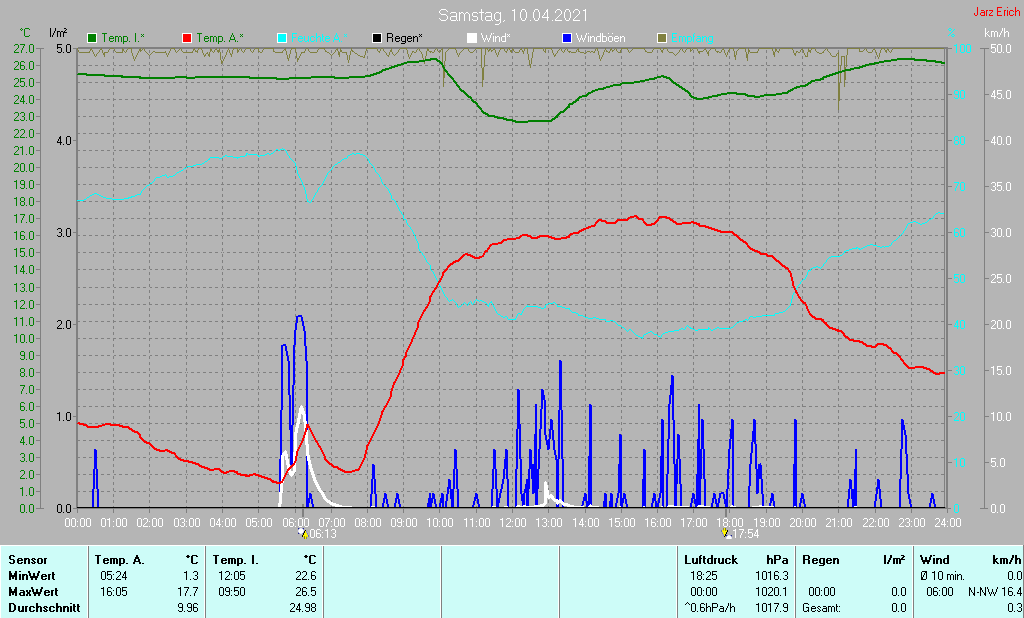Click the blue Windböen legend swatch
The image size is (1024, 618).
point(566,38)
